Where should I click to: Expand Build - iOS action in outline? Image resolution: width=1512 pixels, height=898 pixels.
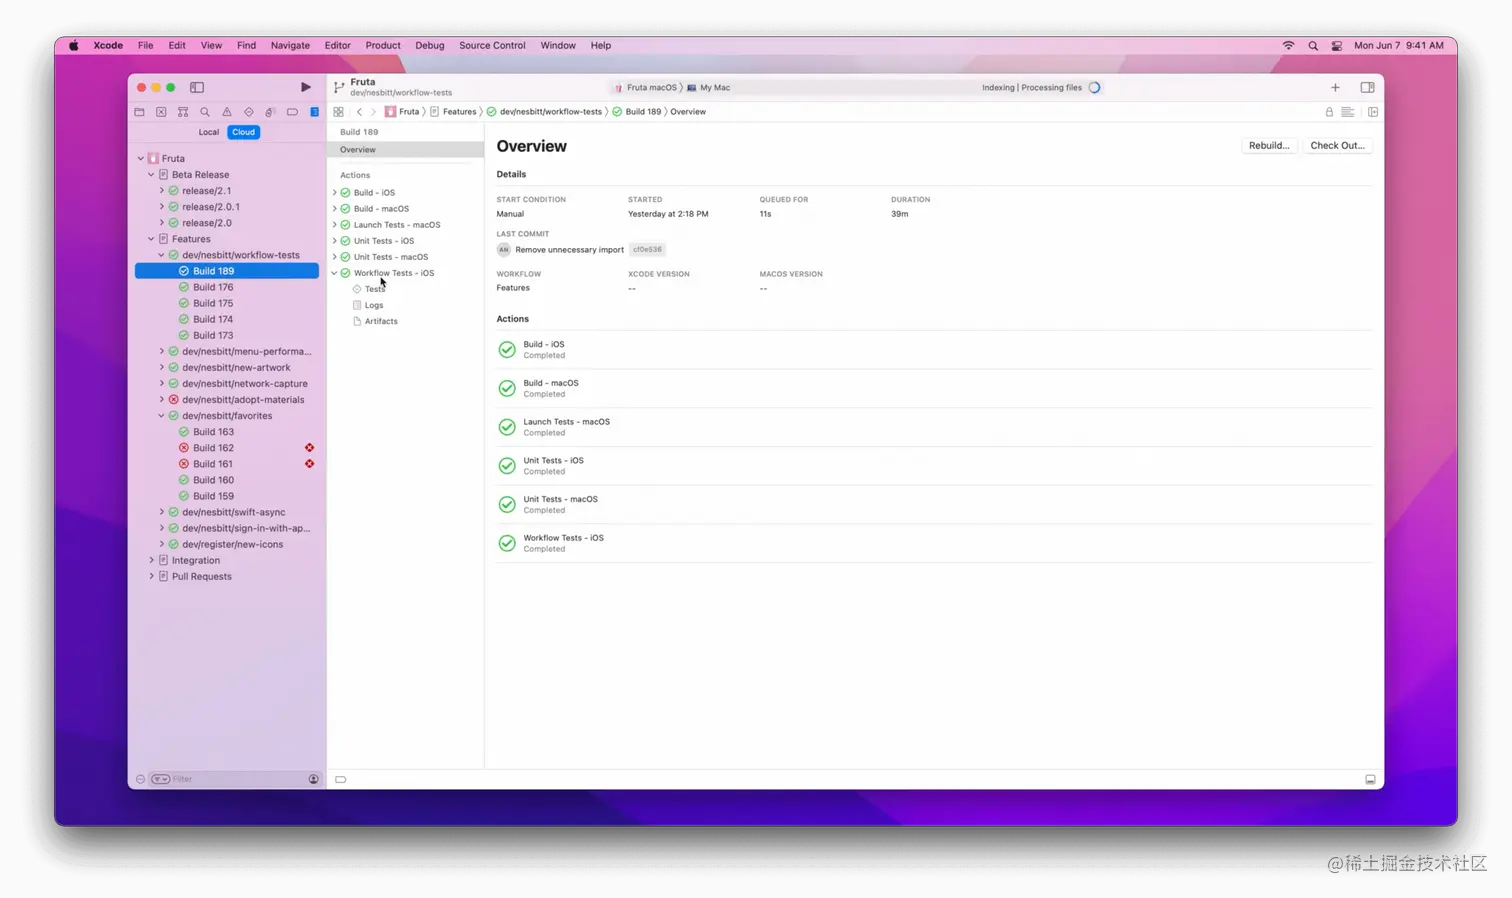(x=335, y=192)
